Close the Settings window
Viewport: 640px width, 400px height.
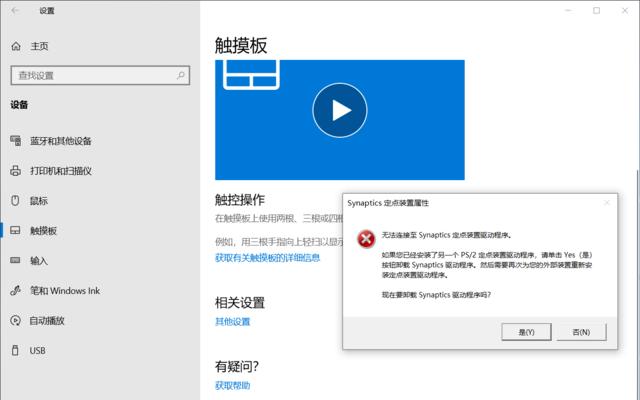(624, 11)
